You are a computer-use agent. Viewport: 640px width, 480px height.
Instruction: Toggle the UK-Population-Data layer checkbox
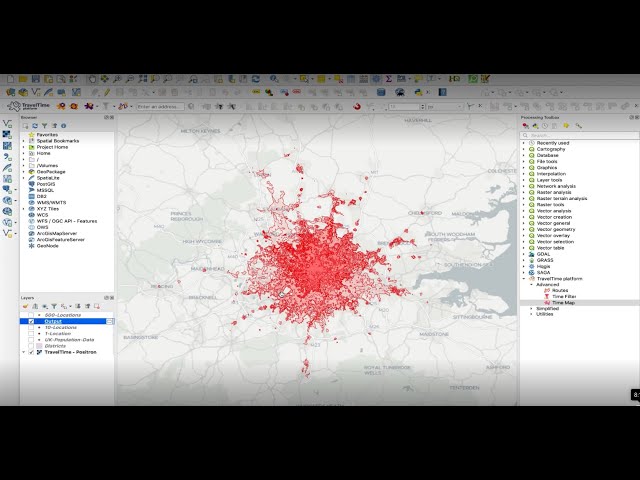(31, 340)
